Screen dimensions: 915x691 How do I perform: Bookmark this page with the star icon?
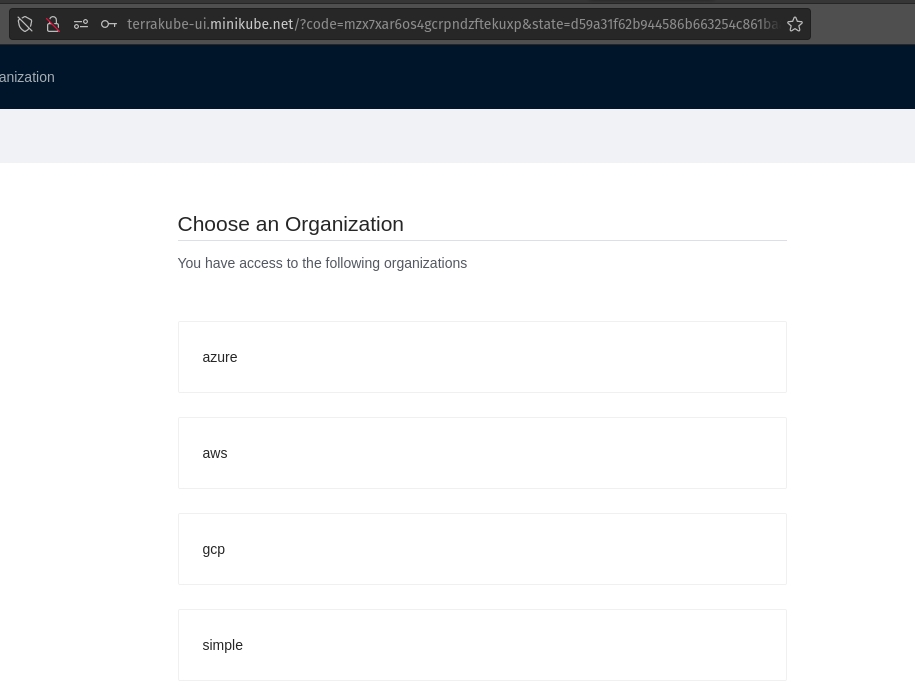[795, 24]
